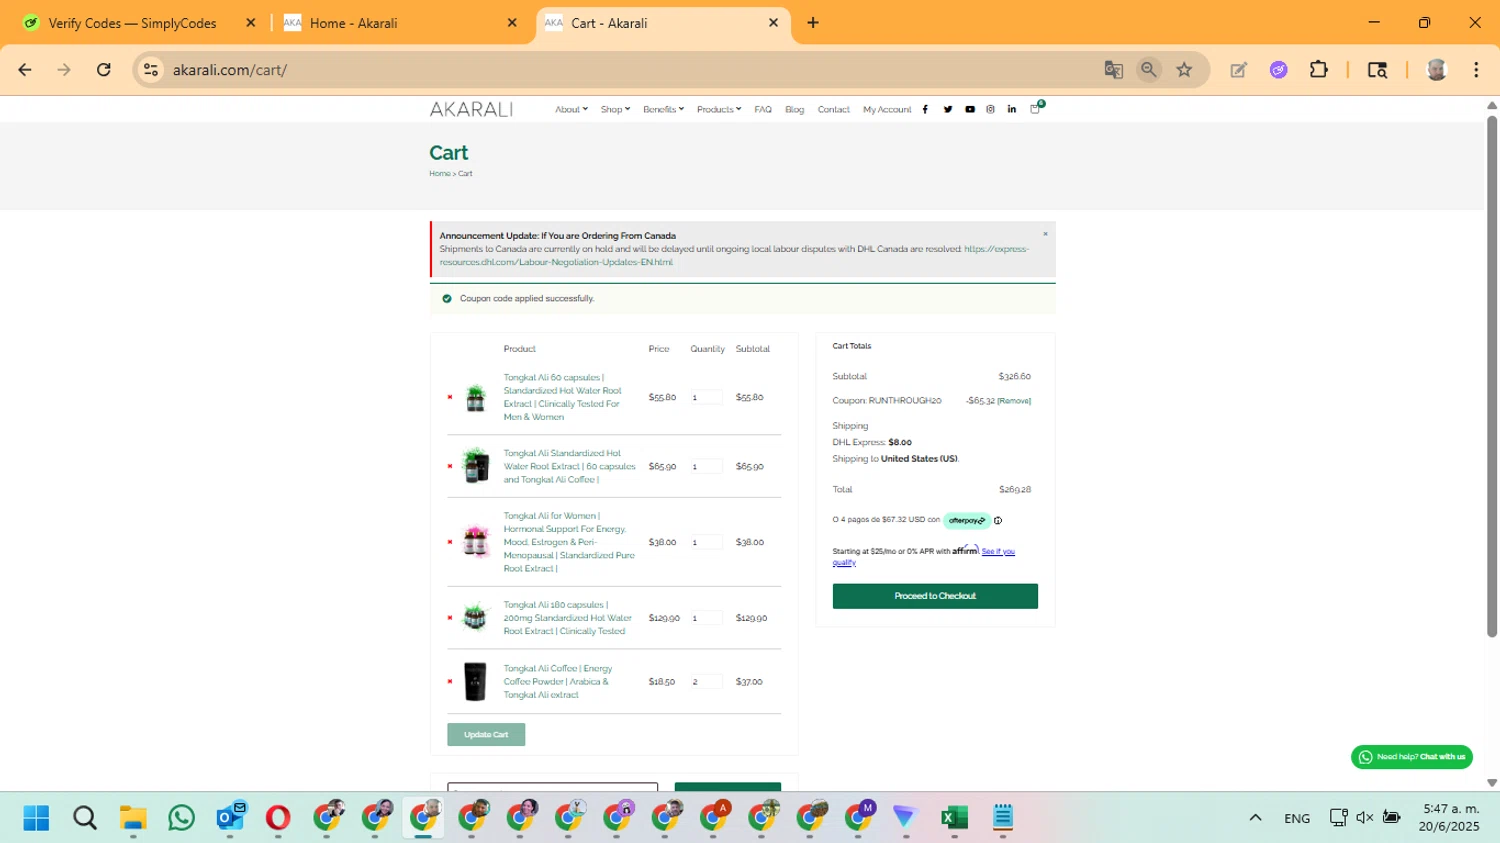Go to the Blog page
This screenshot has width=1500, height=843.
[795, 110]
